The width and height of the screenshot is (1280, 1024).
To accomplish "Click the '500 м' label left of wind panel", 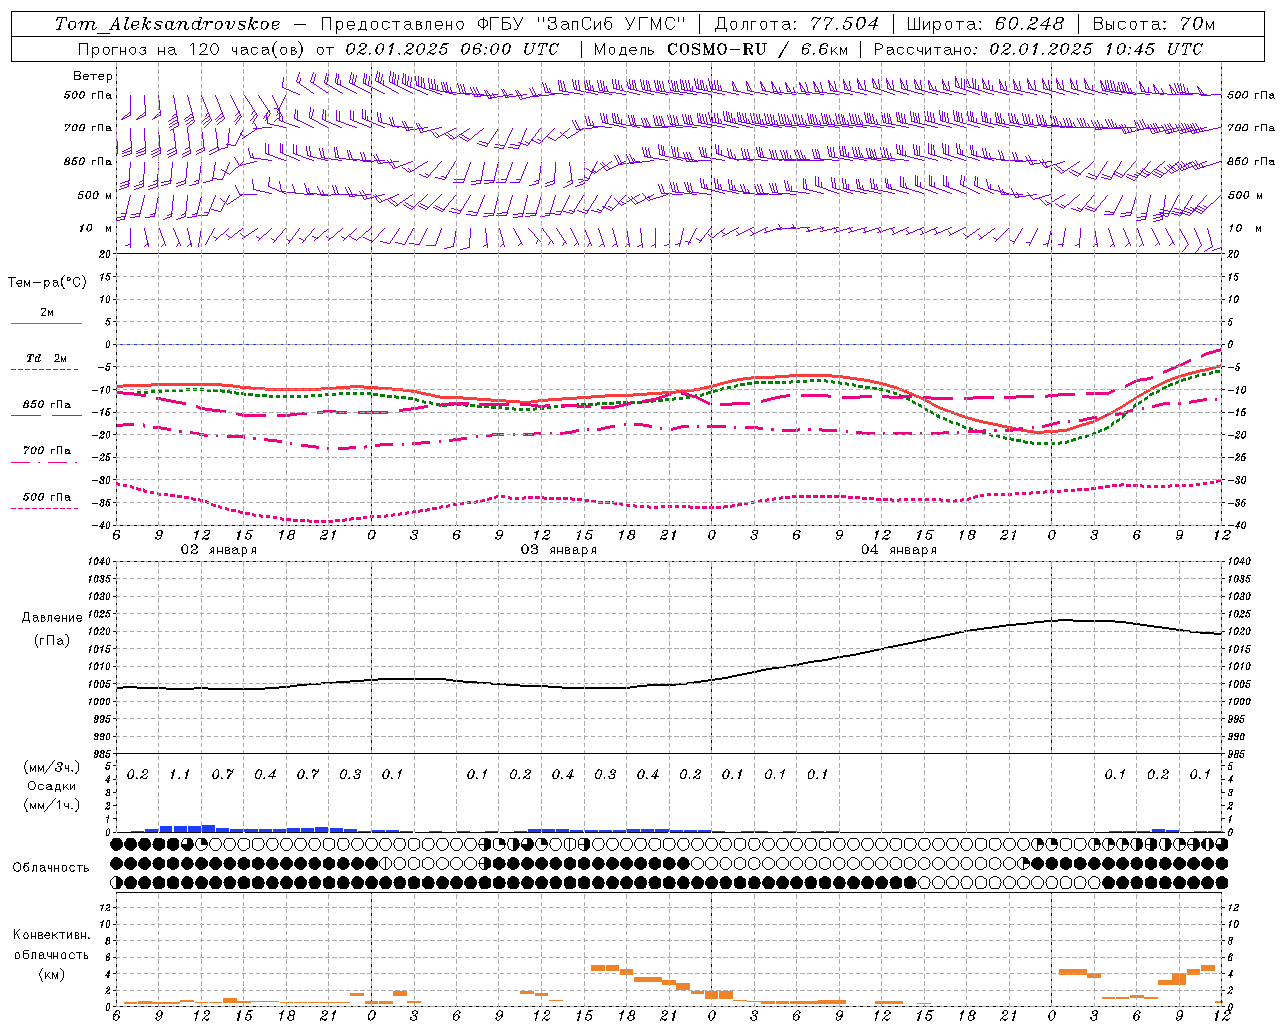I will click(x=95, y=195).
